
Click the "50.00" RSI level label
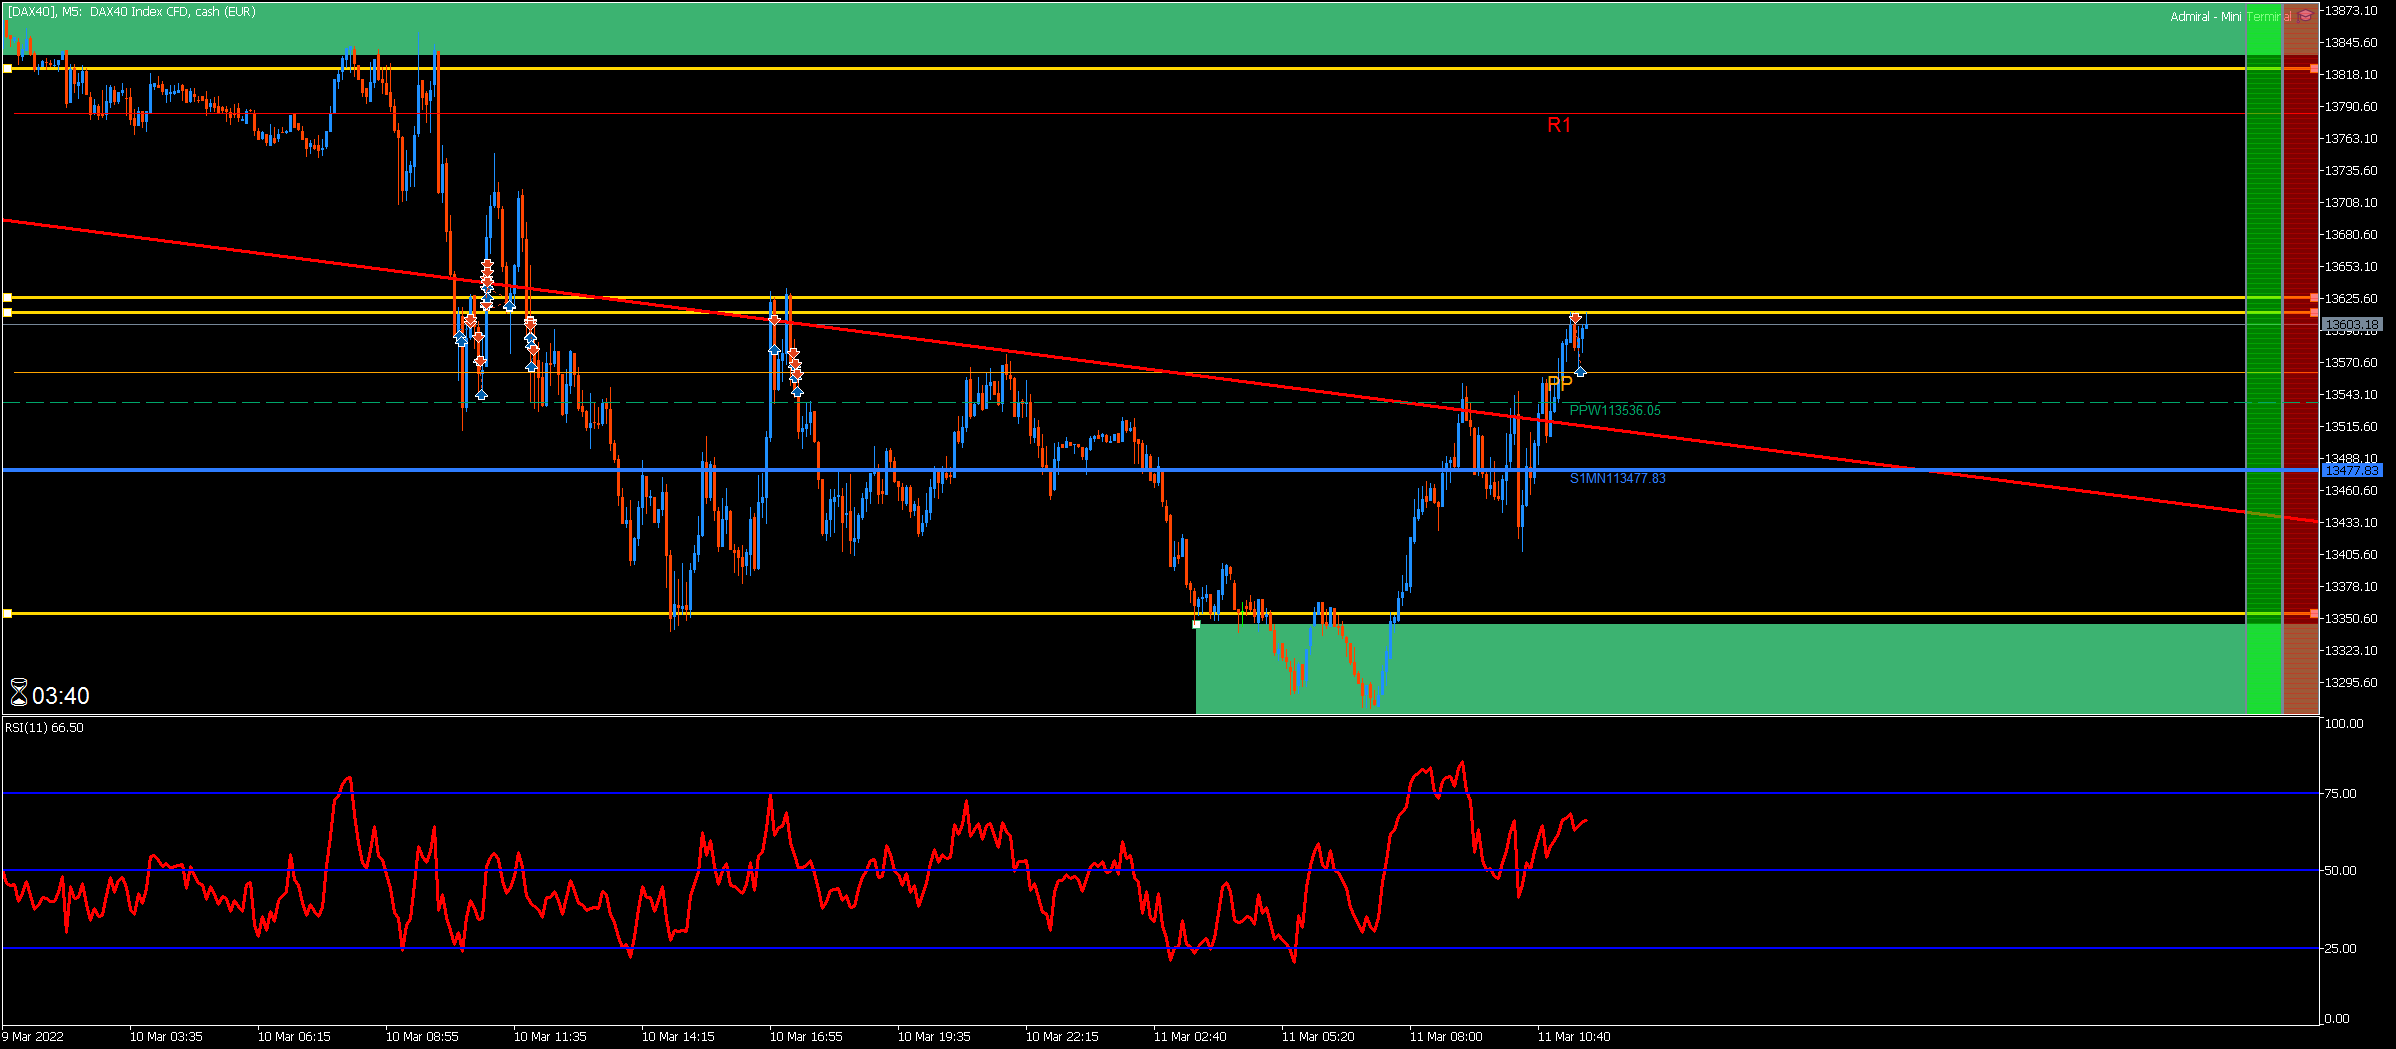[x=2340, y=871]
